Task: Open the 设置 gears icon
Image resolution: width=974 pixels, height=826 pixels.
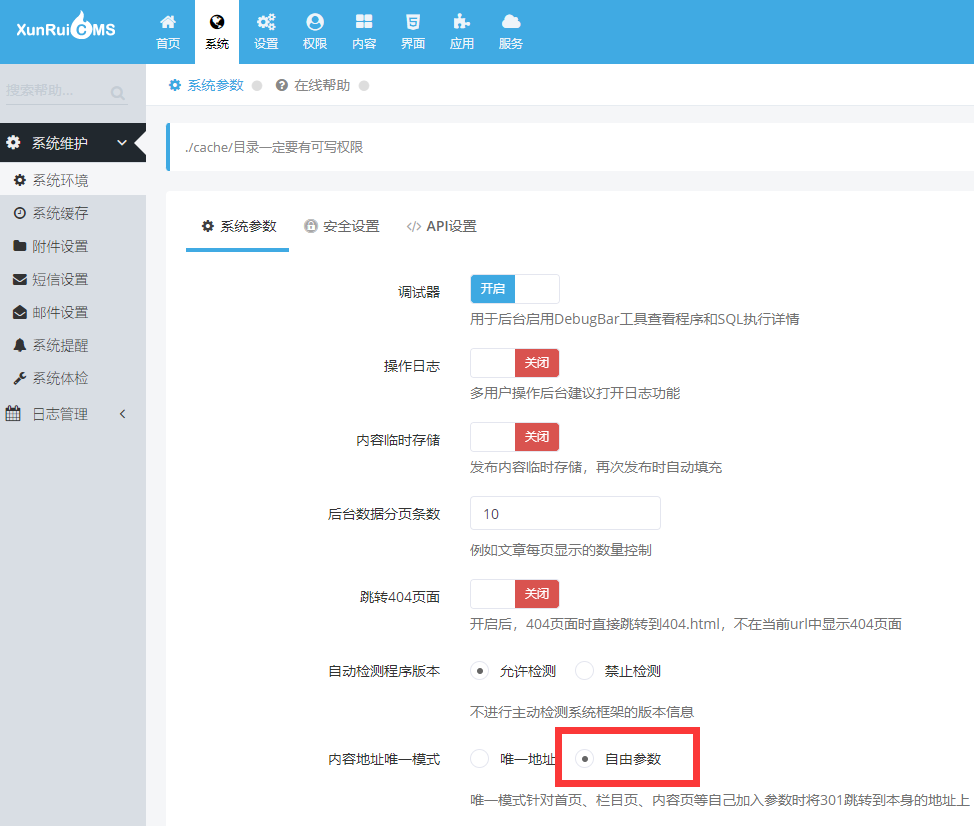Action: (266, 22)
